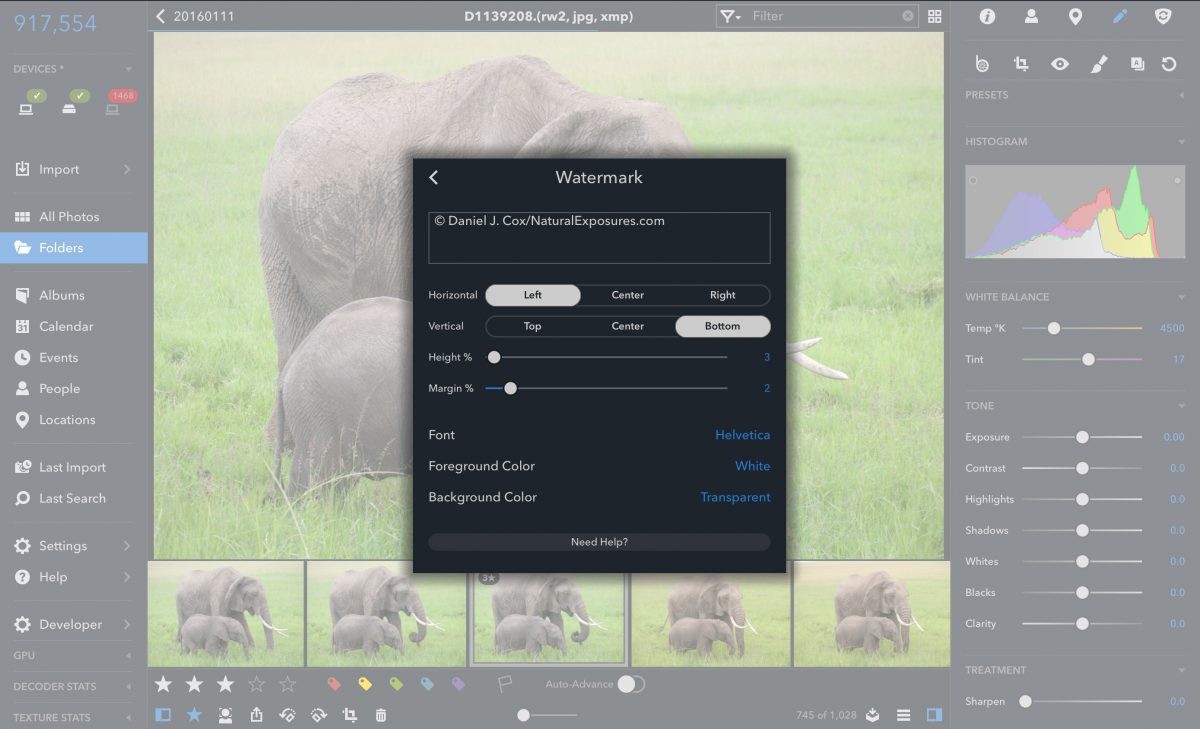The image size is (1200, 729).
Task: Select the Edit pencil panel icon
Action: click(x=1120, y=16)
